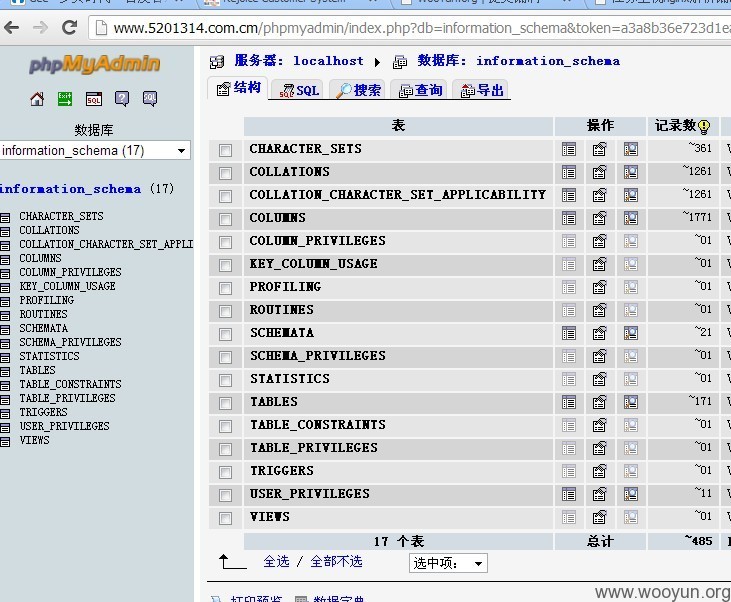Click the 全部不选 link
This screenshot has height=602, width=731.
coord(336,561)
